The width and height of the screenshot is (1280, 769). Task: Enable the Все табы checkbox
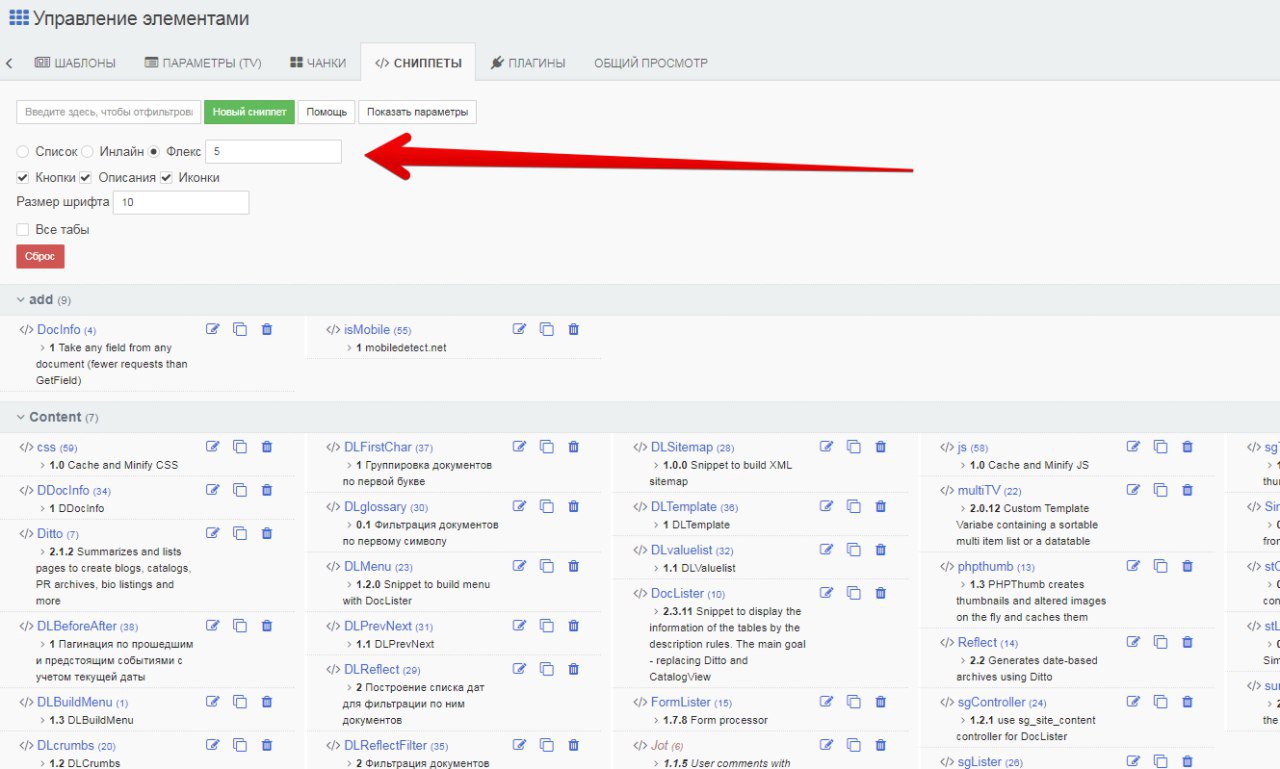[x=23, y=230]
